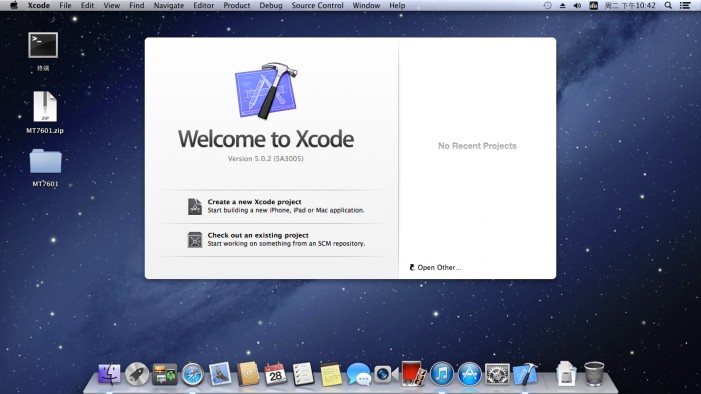The height and width of the screenshot is (394, 701).
Task: Select the MT7601.zip file on desktop
Action: 45,106
